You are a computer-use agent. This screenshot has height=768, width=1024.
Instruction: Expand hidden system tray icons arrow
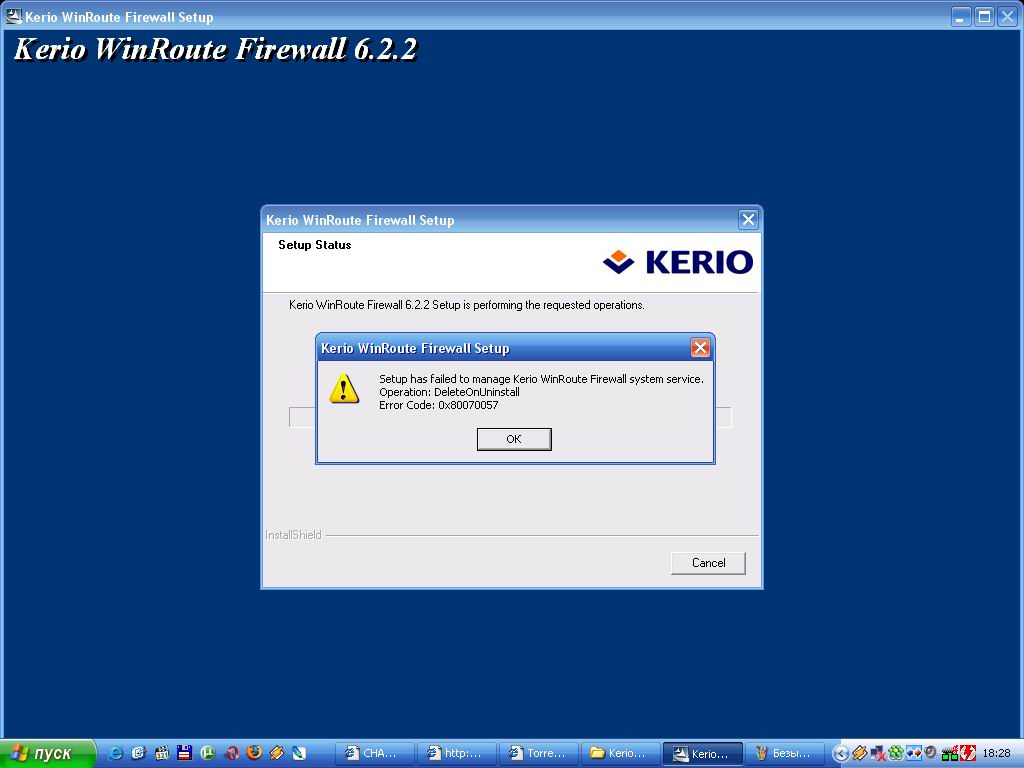840,754
